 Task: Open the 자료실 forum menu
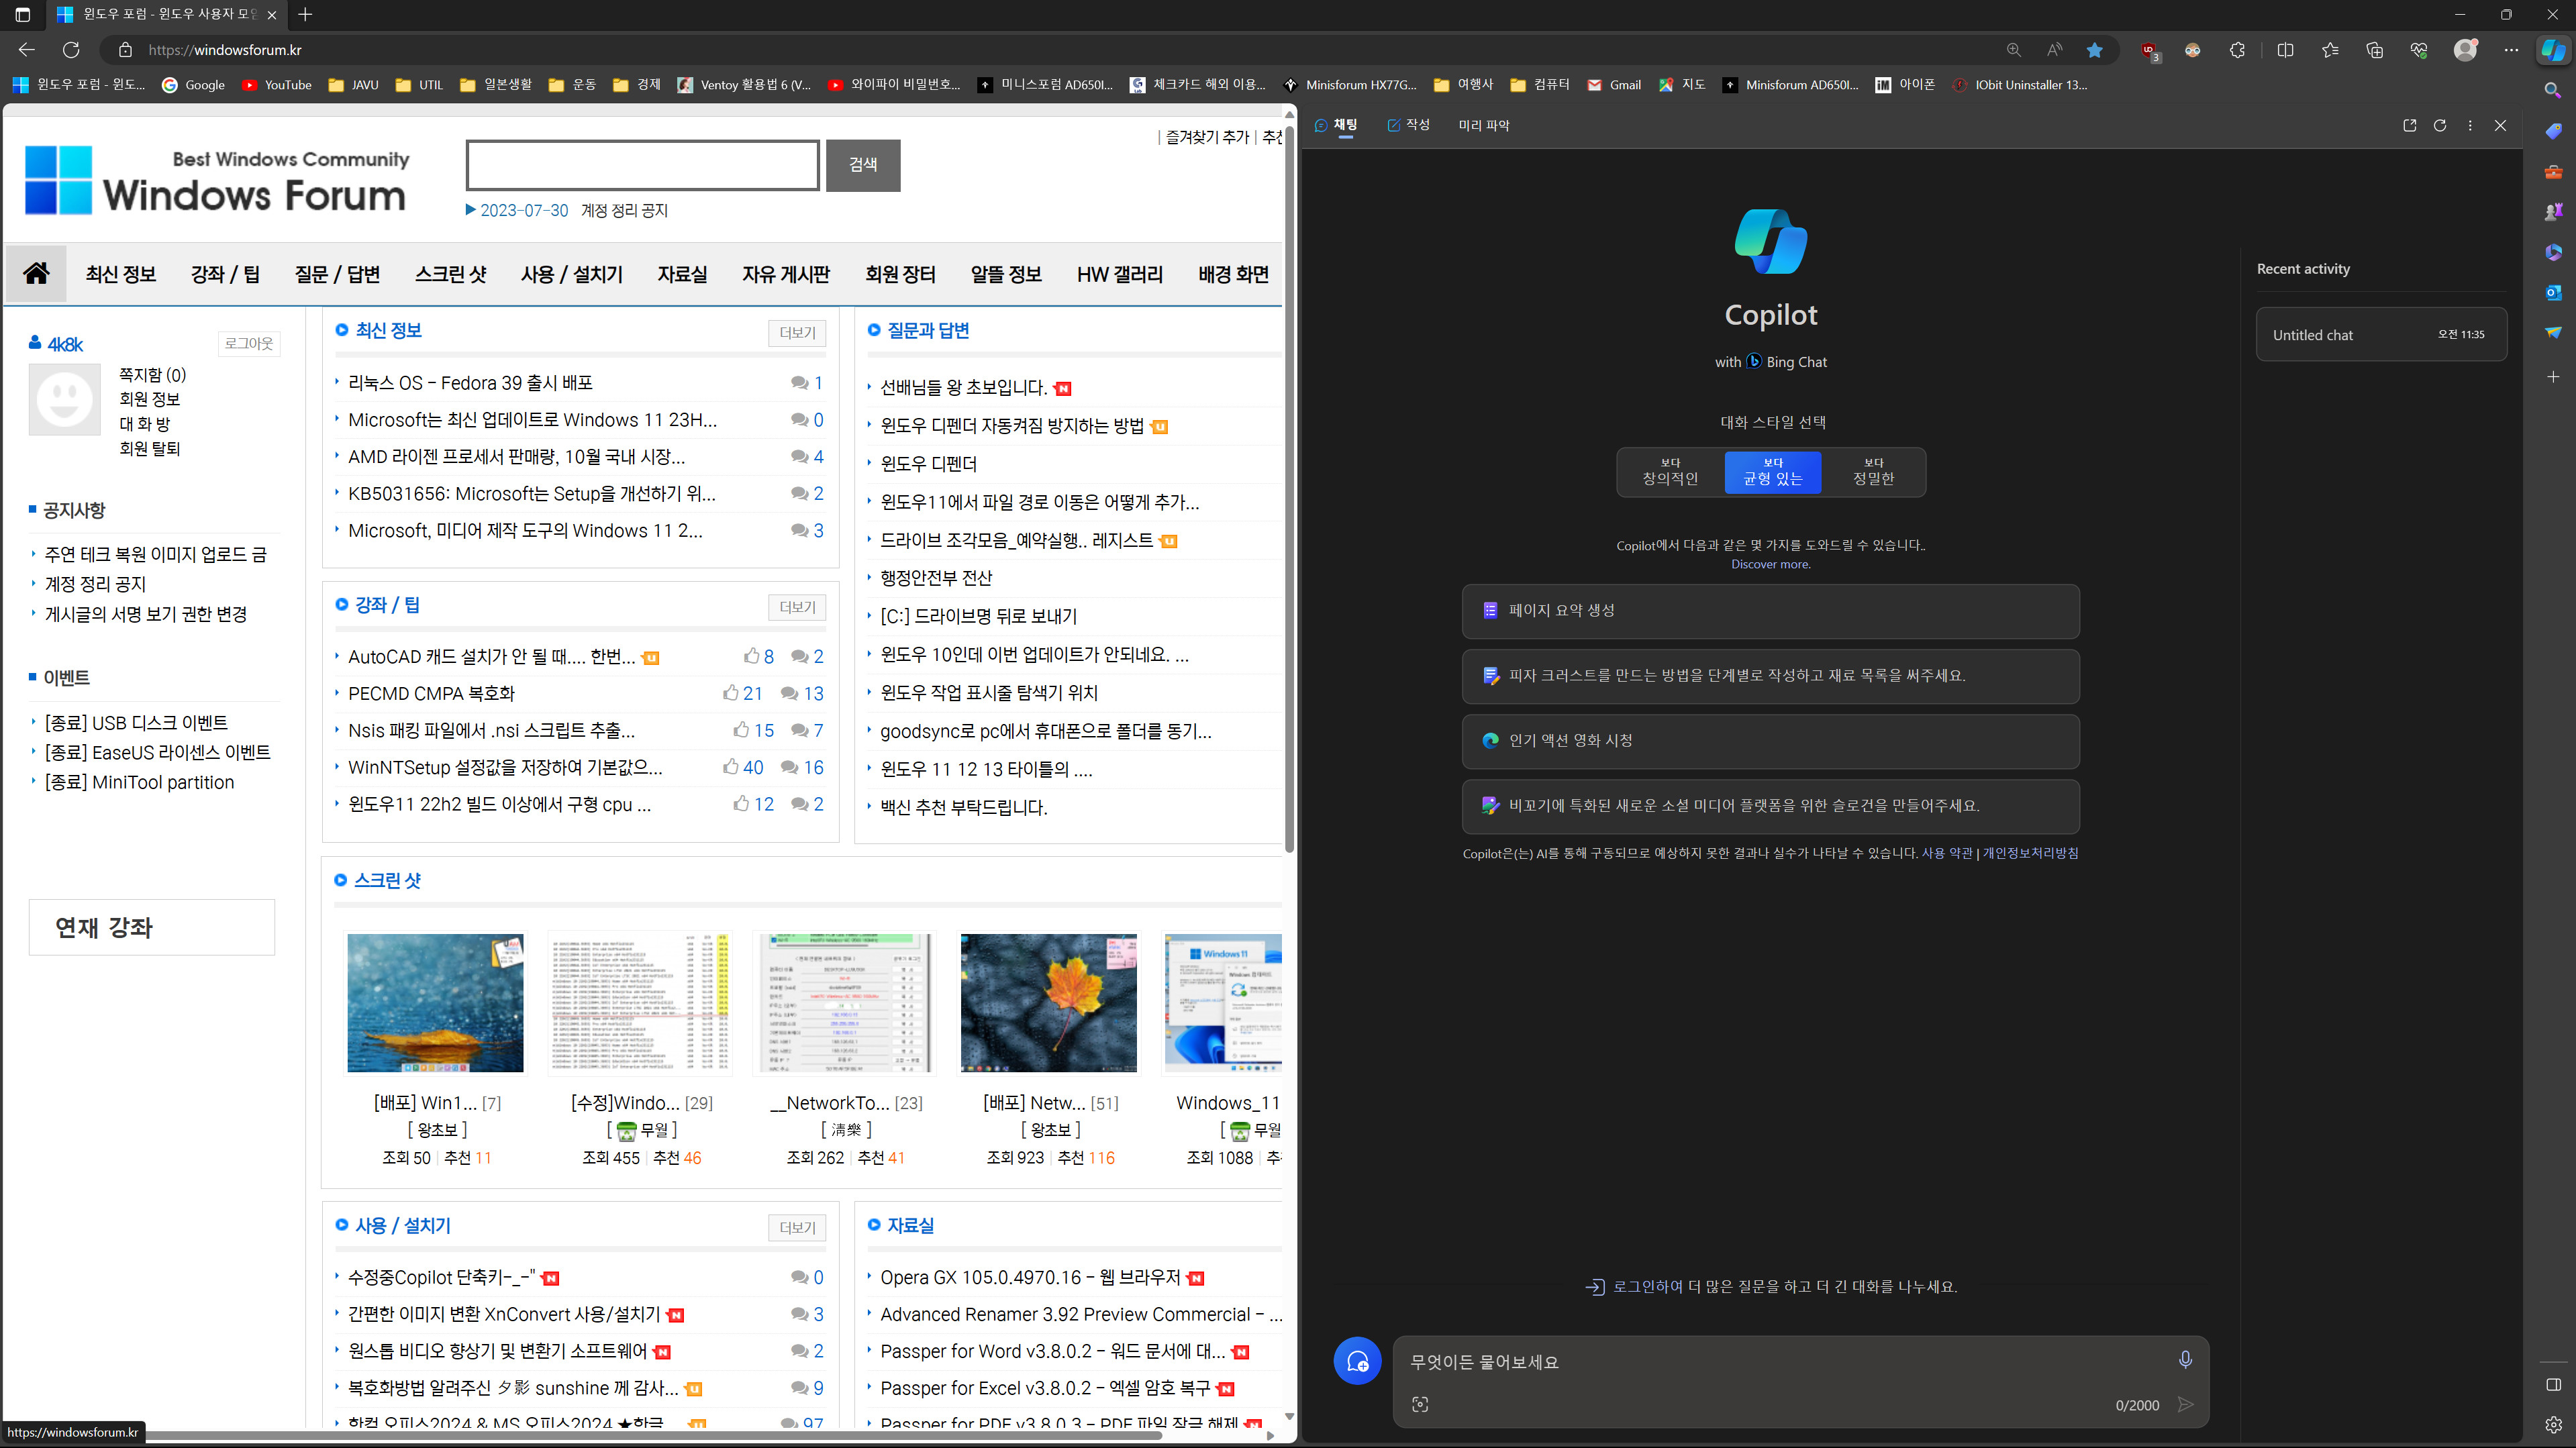[x=682, y=274]
